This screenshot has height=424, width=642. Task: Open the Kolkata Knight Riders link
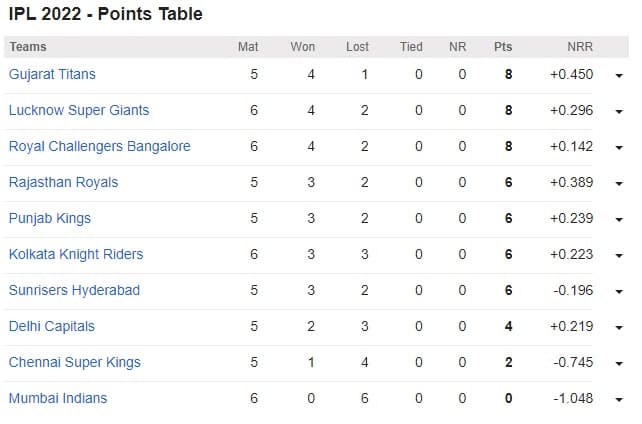tap(75, 254)
